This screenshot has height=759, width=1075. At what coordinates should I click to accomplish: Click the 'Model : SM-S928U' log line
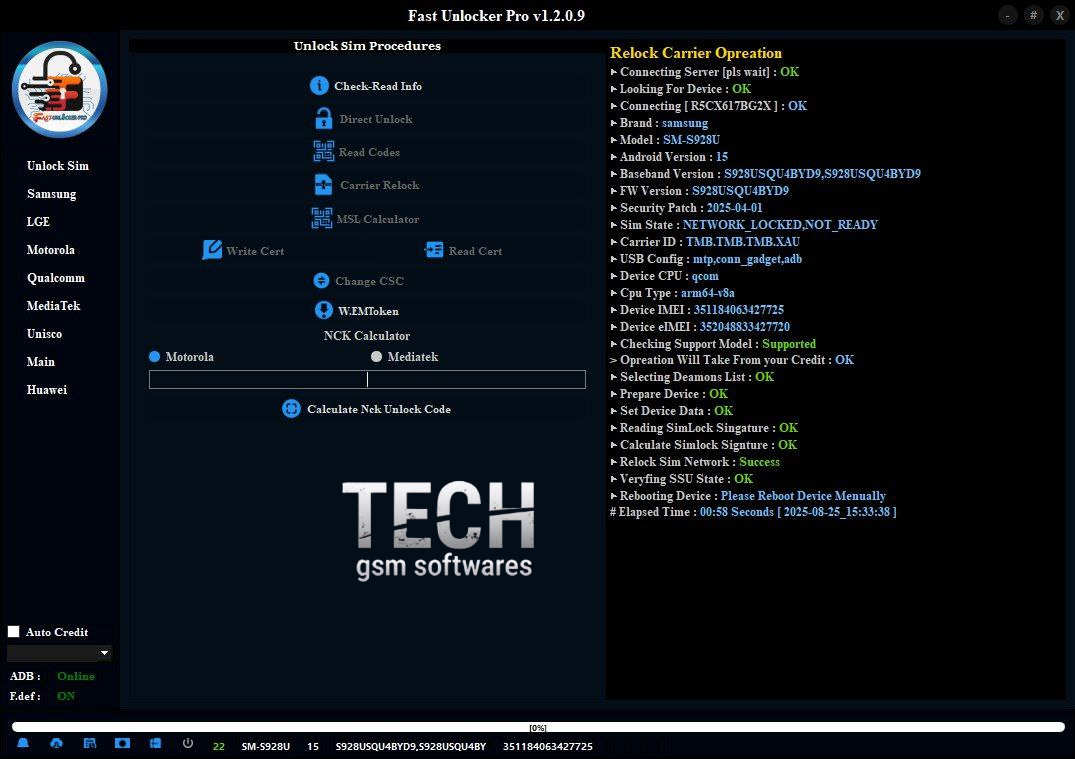tap(665, 140)
